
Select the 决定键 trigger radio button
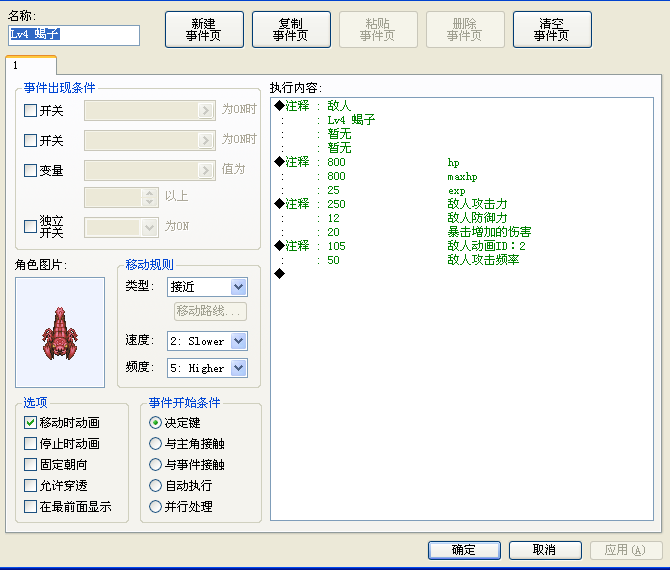tap(155, 423)
